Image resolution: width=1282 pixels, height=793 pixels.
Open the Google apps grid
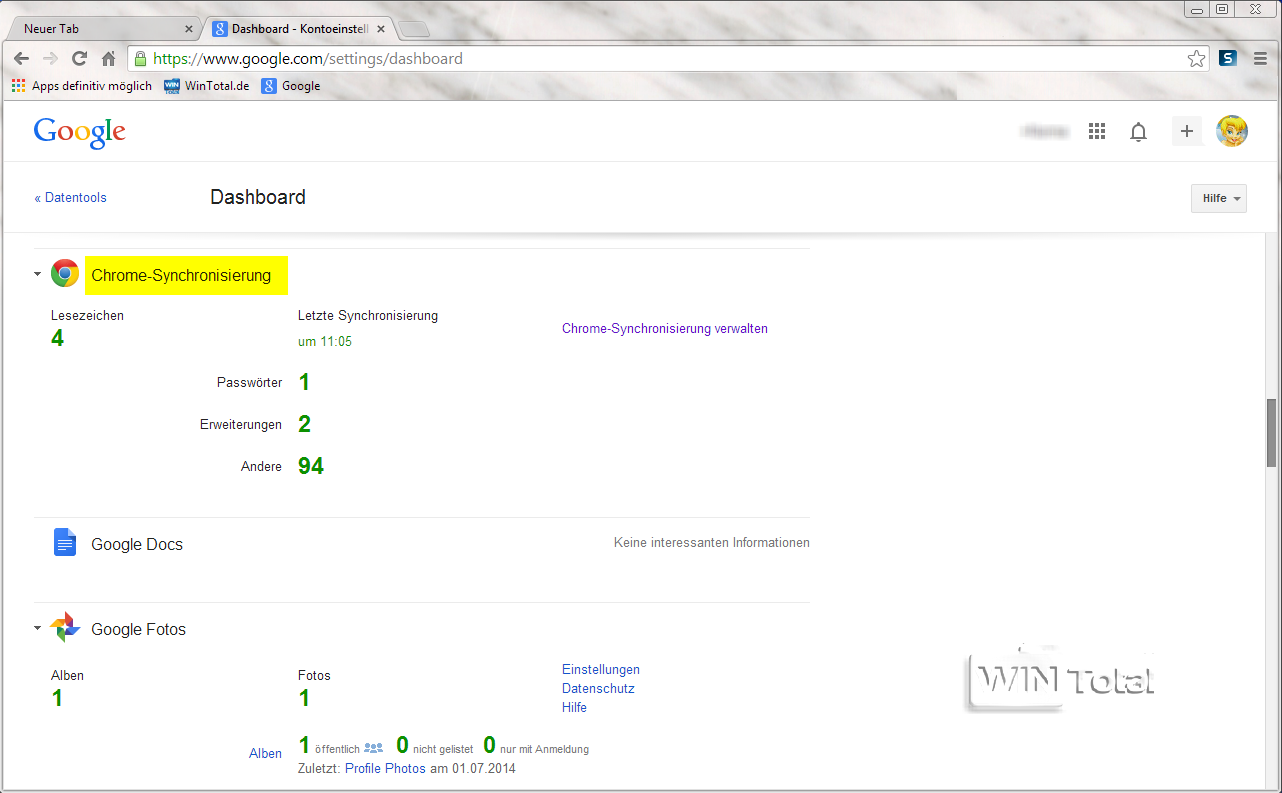click(x=1097, y=132)
